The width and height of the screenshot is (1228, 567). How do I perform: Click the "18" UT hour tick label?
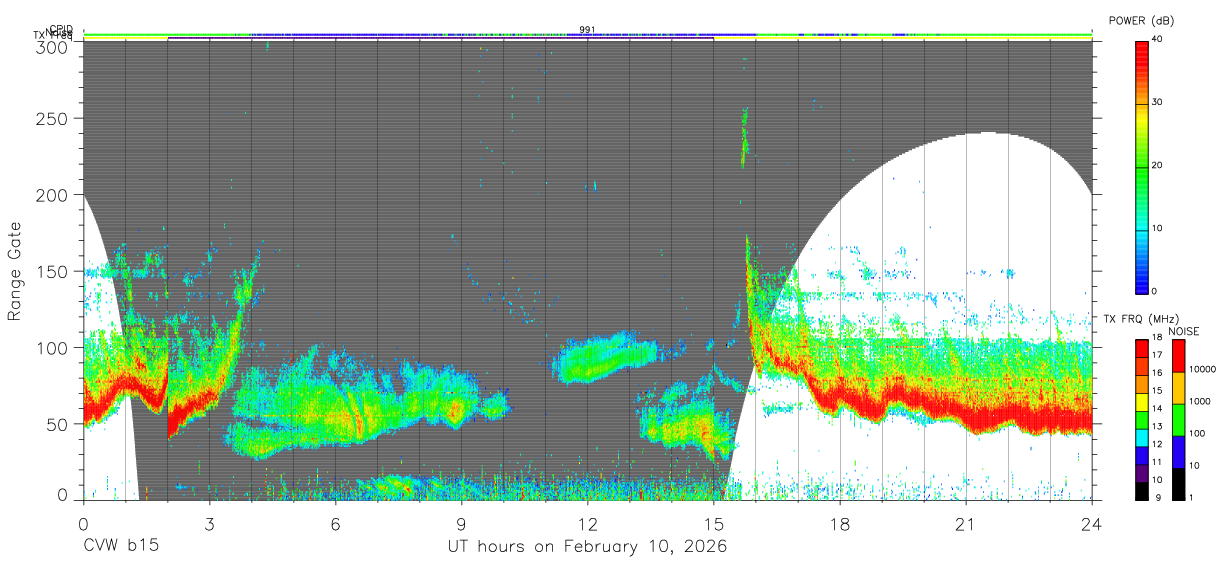pyautogui.click(x=839, y=525)
